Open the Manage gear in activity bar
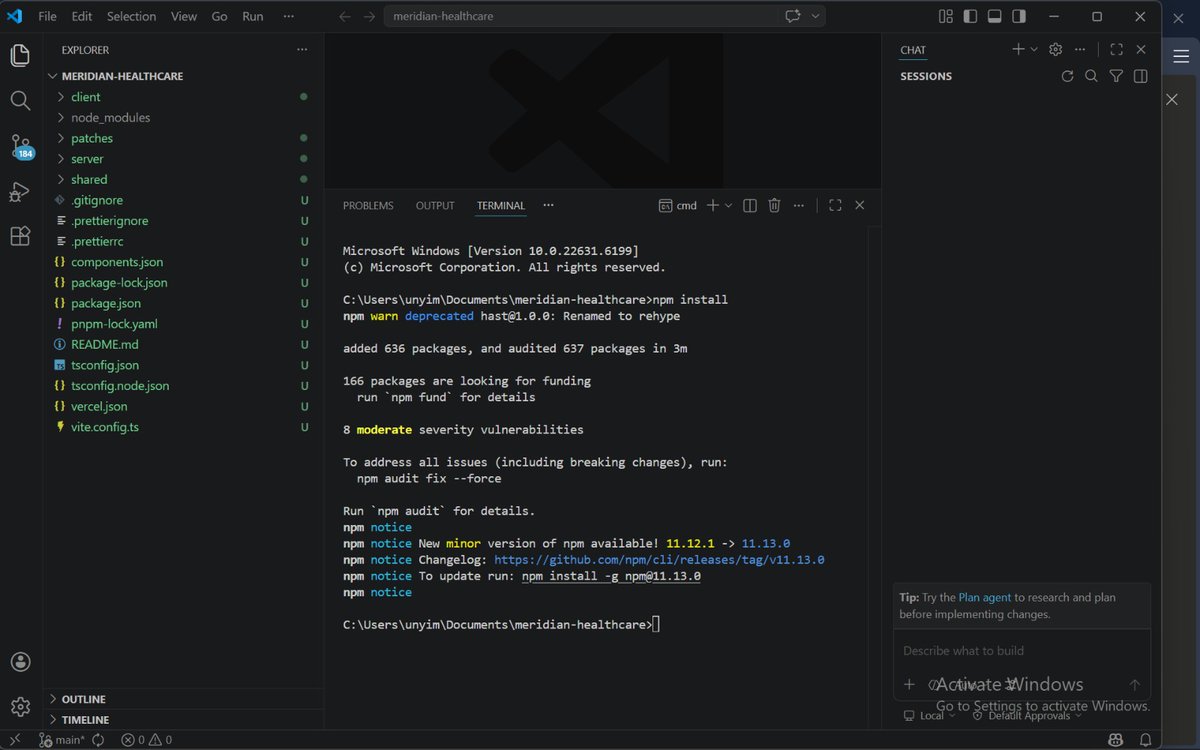 [20, 706]
